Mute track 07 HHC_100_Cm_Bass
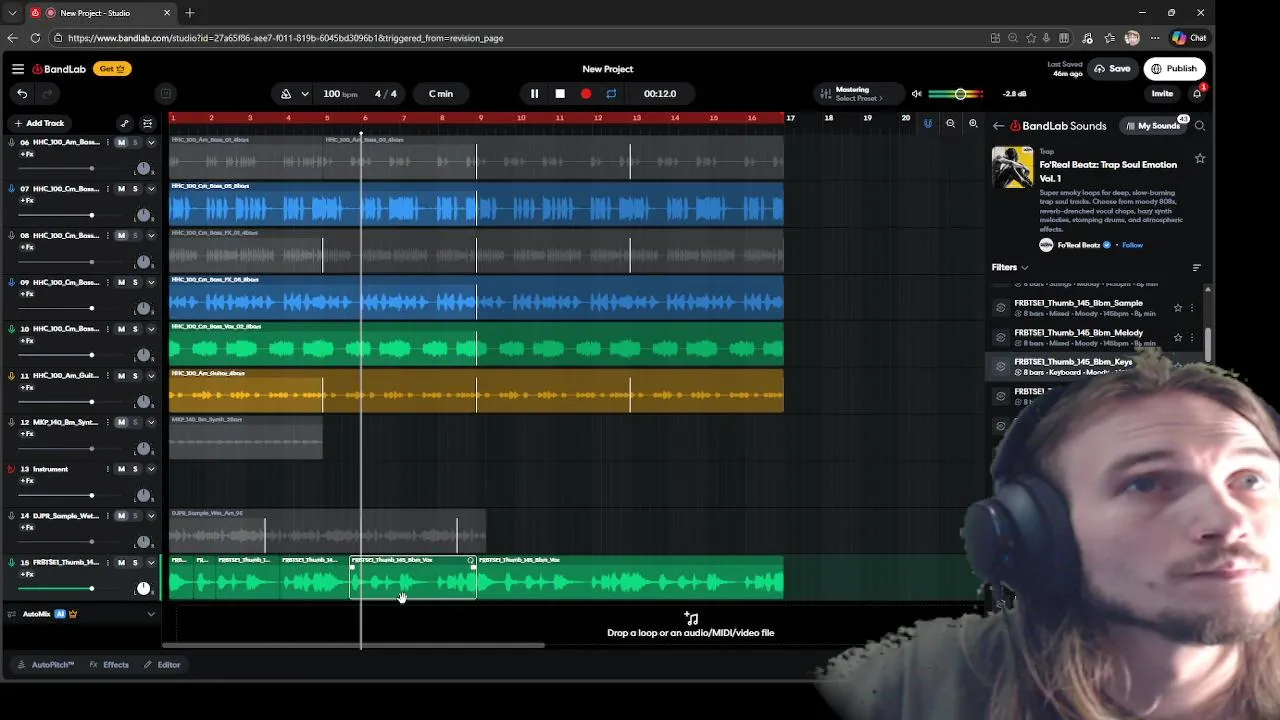Image resolution: width=1280 pixels, height=720 pixels. tap(121, 189)
